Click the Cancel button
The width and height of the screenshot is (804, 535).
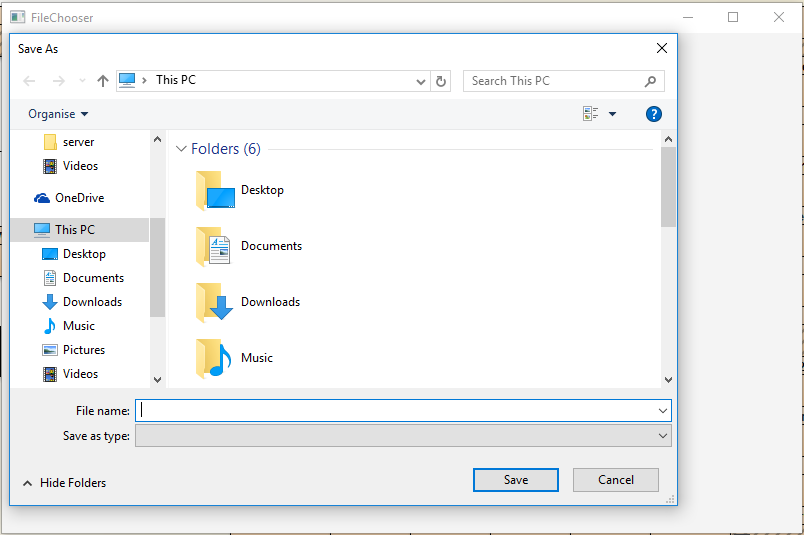coord(616,480)
